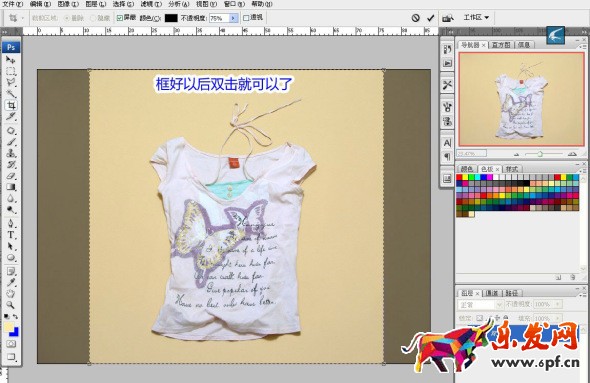590x383 pixels.
Task: Select the Zoom magnifier tool
Action: (11, 305)
